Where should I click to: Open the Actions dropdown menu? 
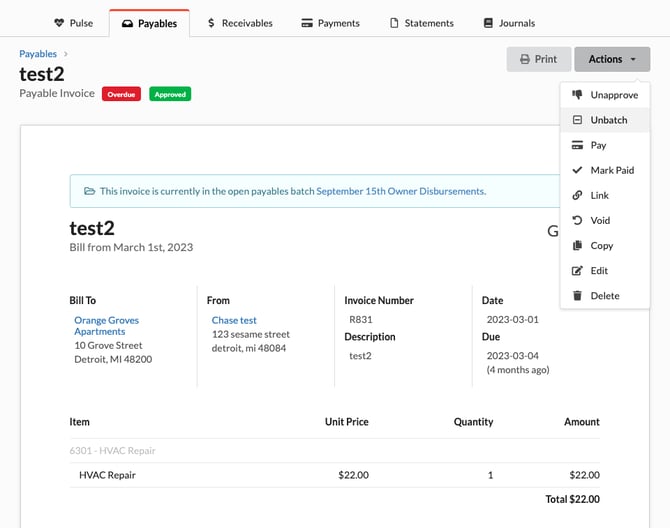point(612,59)
